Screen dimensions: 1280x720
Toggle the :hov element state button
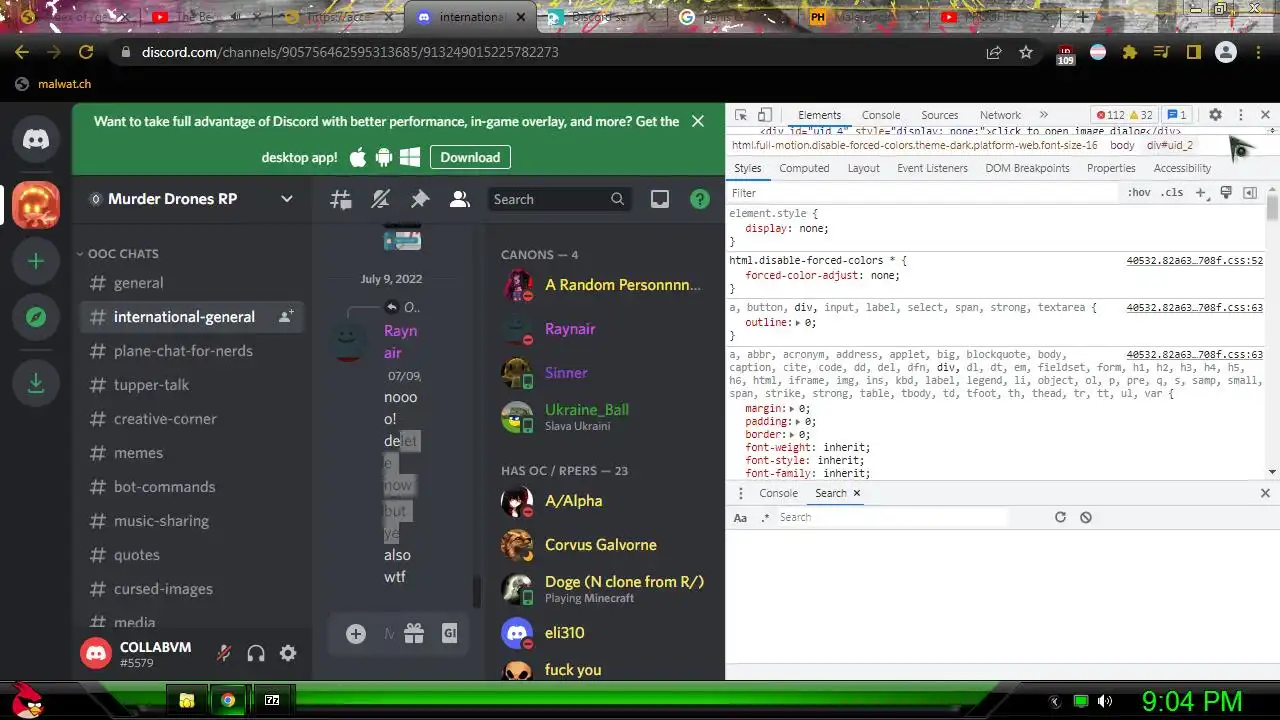(1139, 192)
